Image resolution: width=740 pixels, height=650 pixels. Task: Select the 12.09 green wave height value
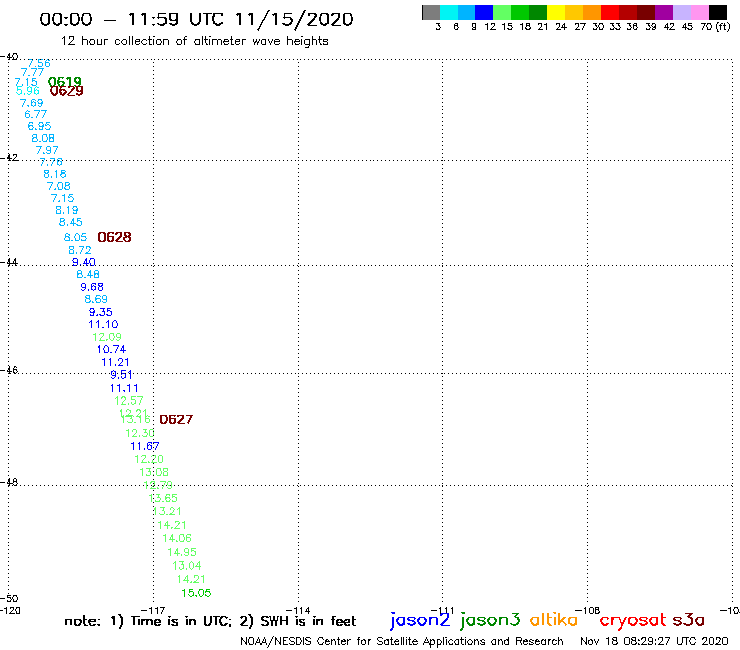coord(107,337)
